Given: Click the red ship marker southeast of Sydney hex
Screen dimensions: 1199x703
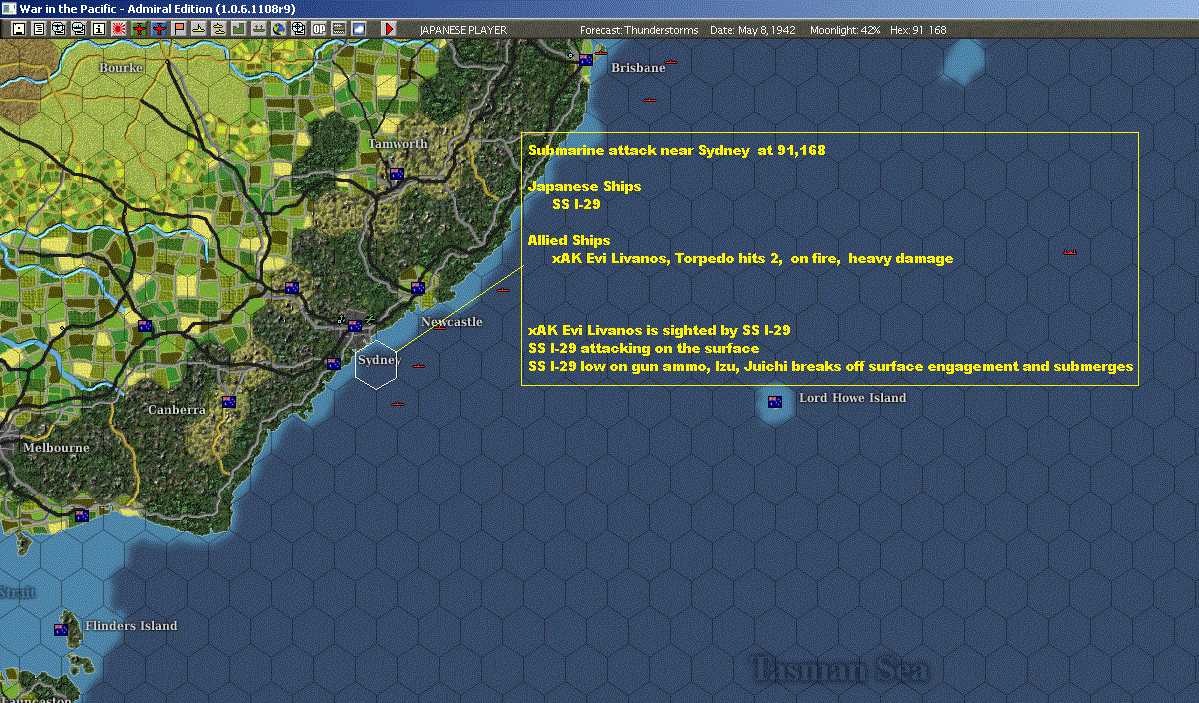Looking at the screenshot, I should coord(398,403).
